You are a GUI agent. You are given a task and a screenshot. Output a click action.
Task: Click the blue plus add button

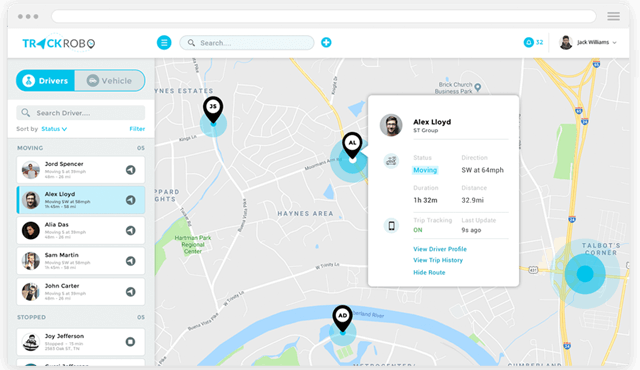click(x=326, y=42)
